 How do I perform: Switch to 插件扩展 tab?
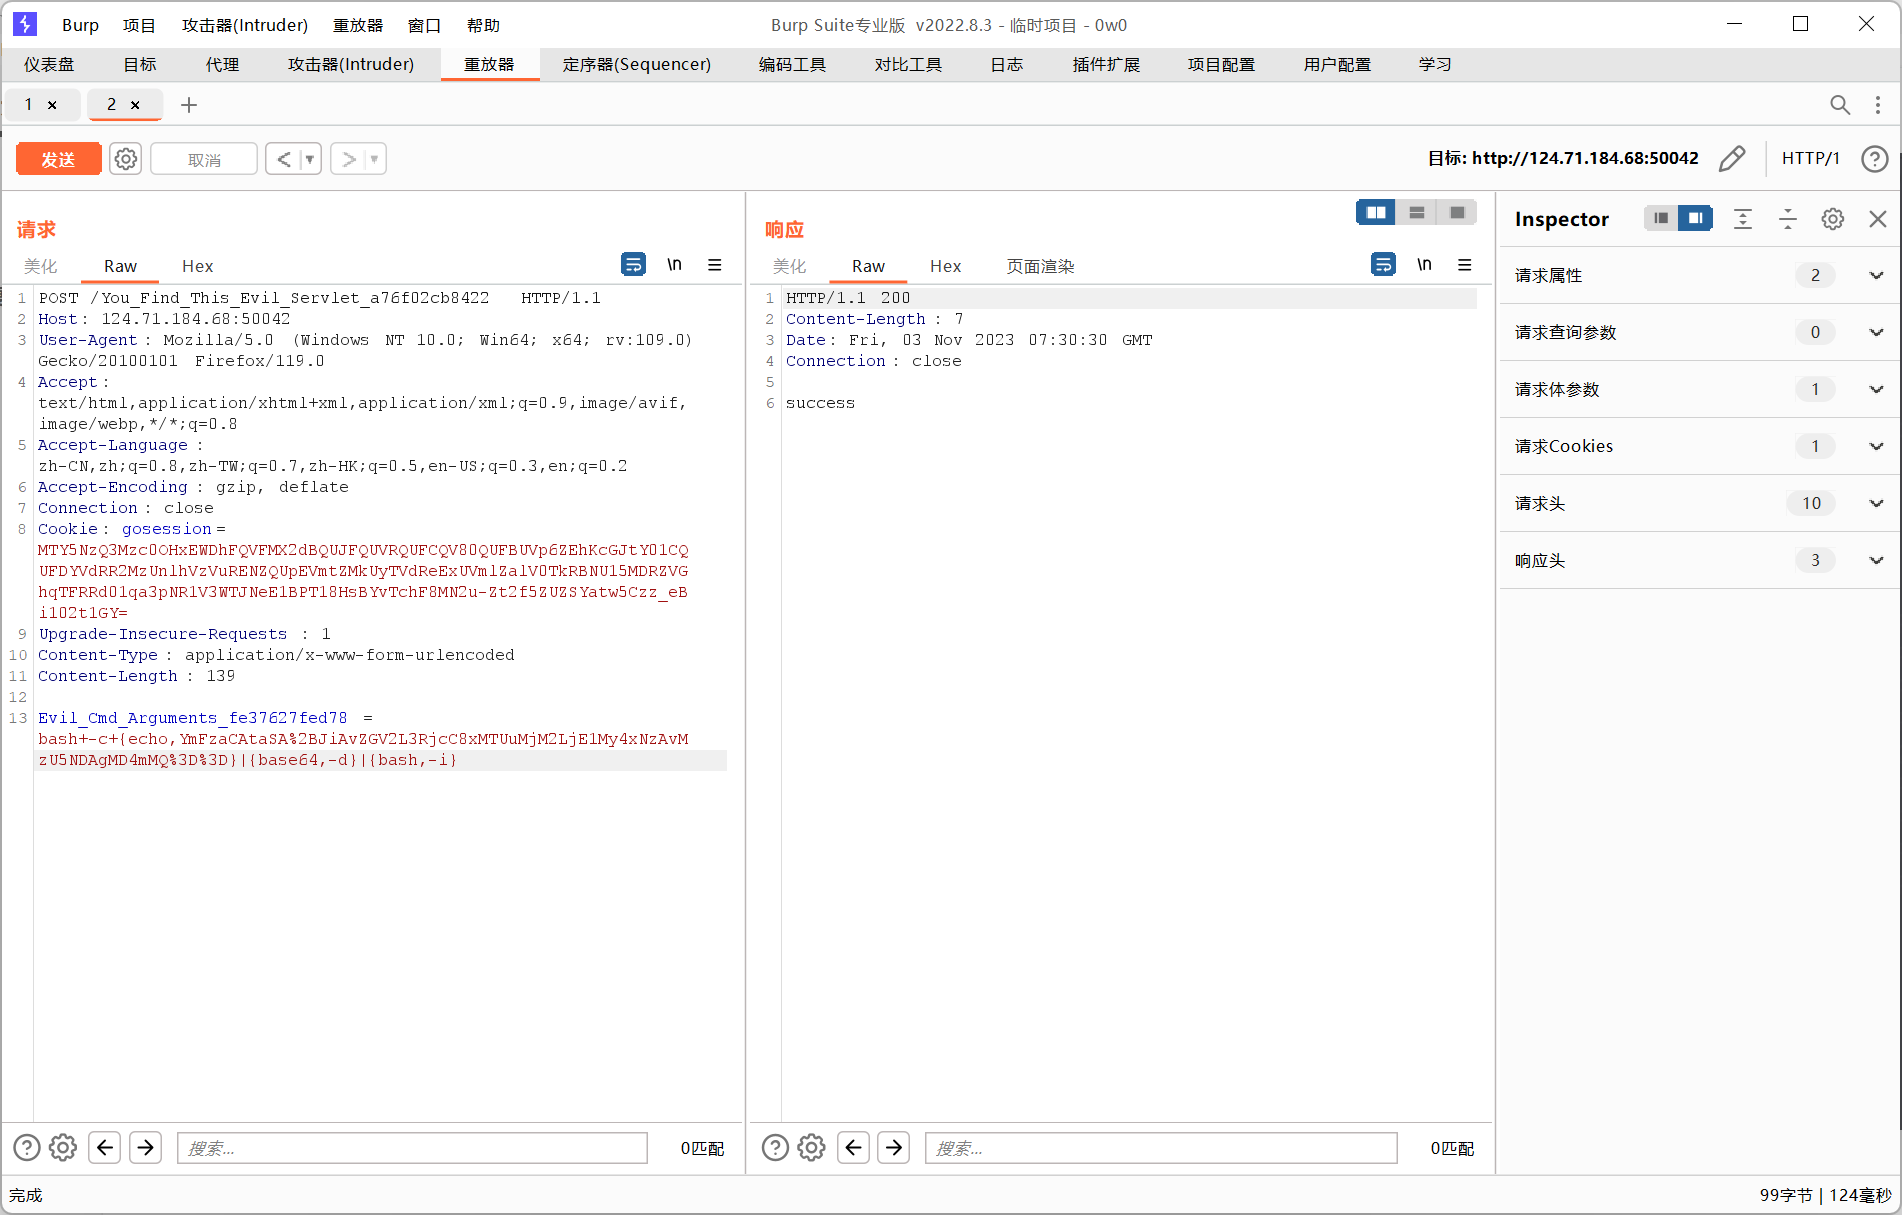click(1106, 64)
